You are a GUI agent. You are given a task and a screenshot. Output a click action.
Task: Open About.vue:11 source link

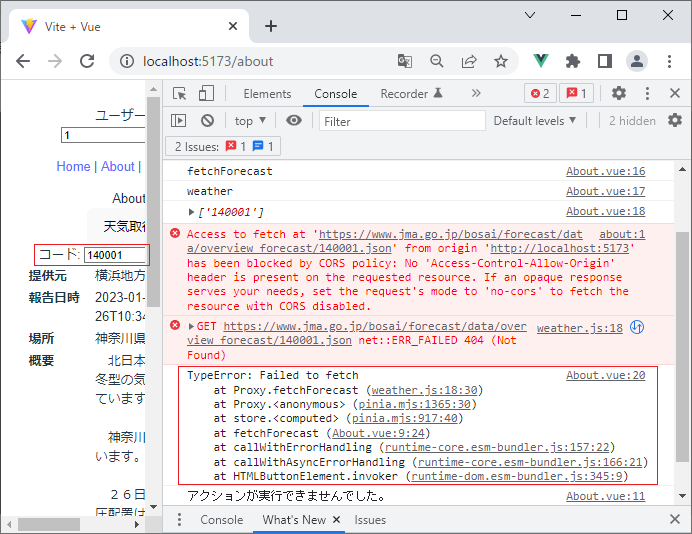pyautogui.click(x=606, y=496)
